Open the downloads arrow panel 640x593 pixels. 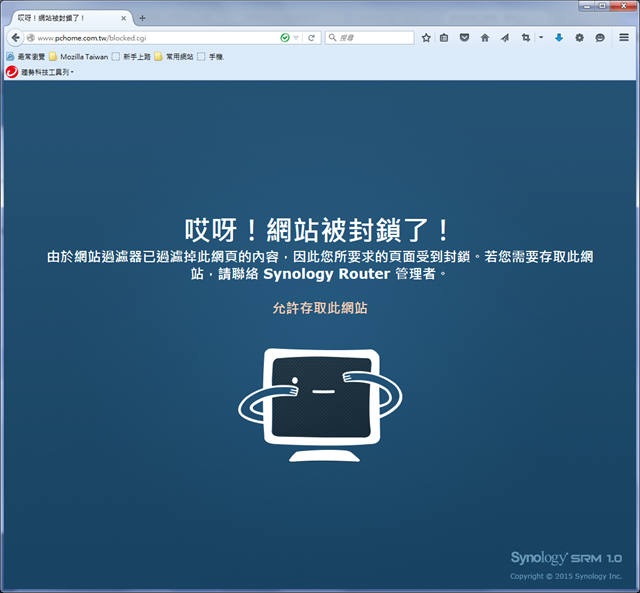click(559, 38)
